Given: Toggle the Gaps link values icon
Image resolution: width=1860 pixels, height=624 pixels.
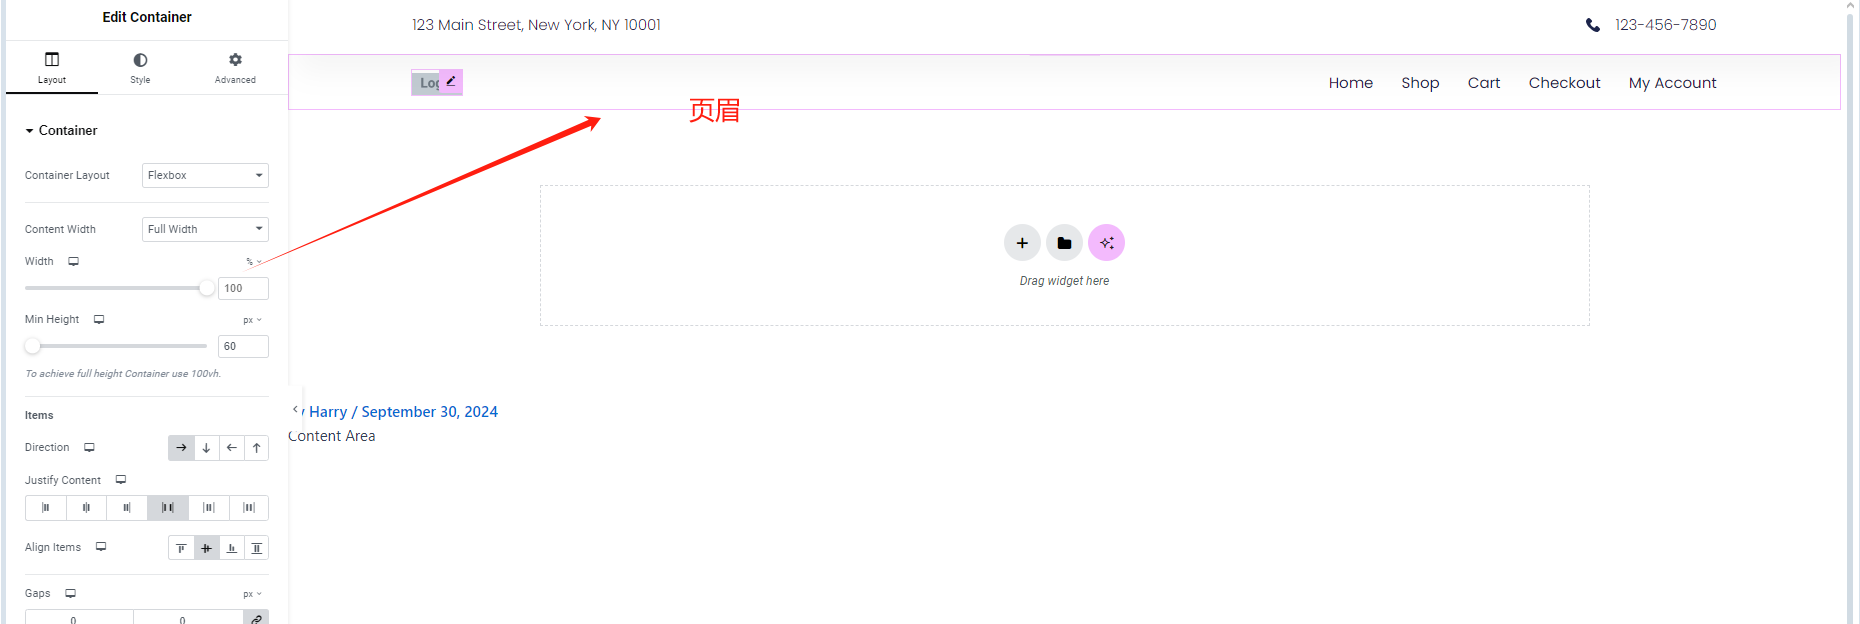Looking at the screenshot, I should click(x=256, y=617).
